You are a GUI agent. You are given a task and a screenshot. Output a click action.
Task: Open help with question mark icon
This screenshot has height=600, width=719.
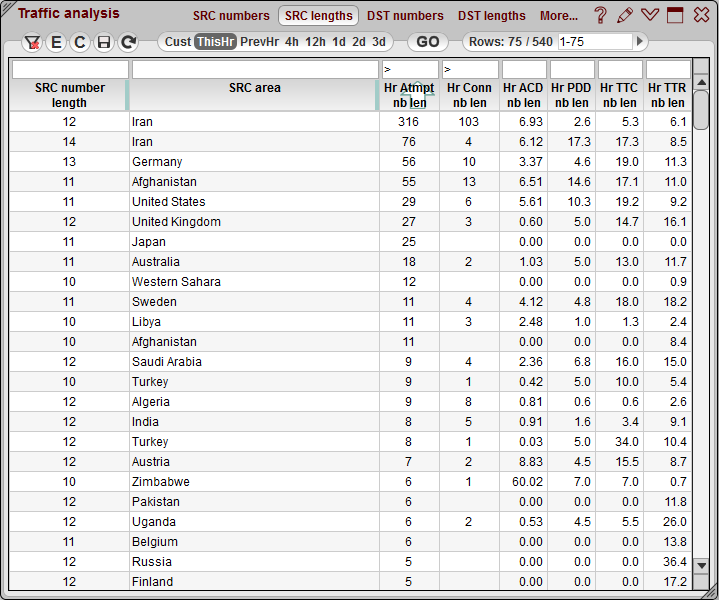coord(601,15)
